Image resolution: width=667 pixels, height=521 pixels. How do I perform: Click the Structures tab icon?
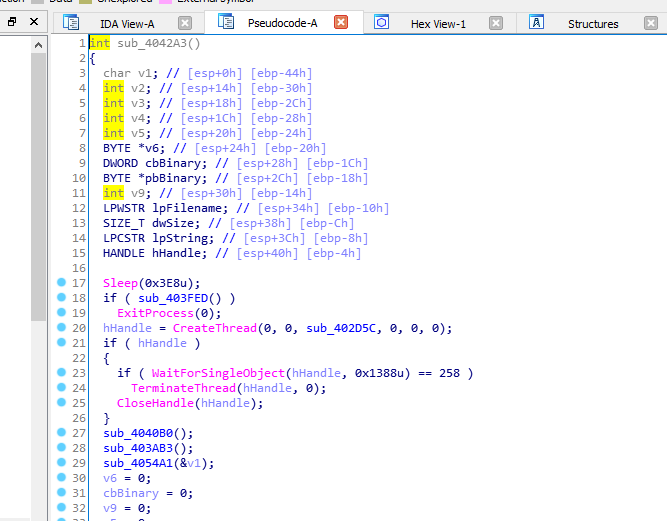[x=536, y=22]
